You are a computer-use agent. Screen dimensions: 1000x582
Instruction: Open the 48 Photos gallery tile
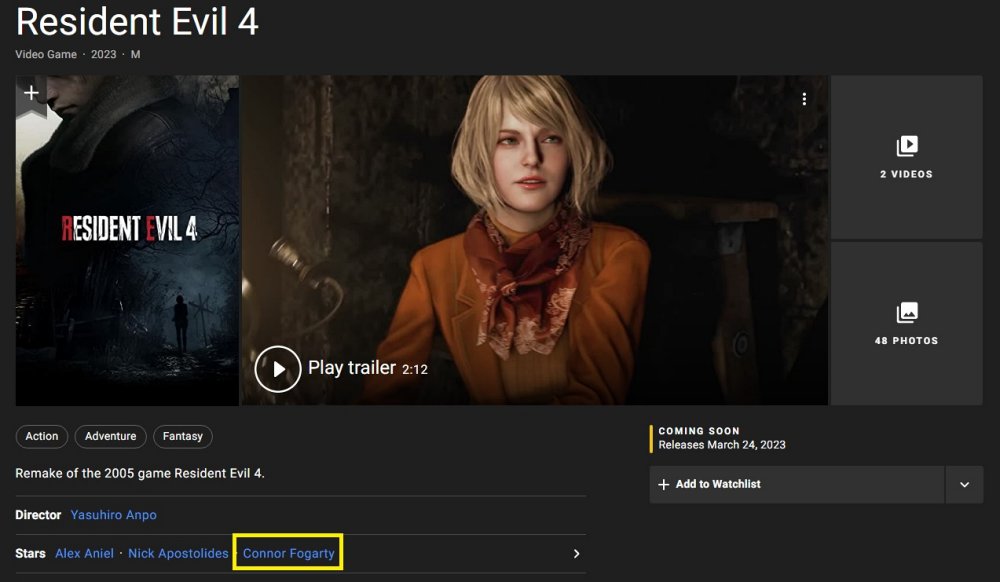tap(906, 324)
